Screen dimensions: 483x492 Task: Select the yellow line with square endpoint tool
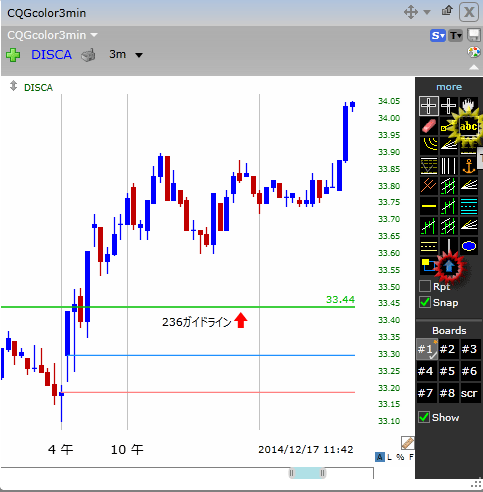[x=447, y=126]
